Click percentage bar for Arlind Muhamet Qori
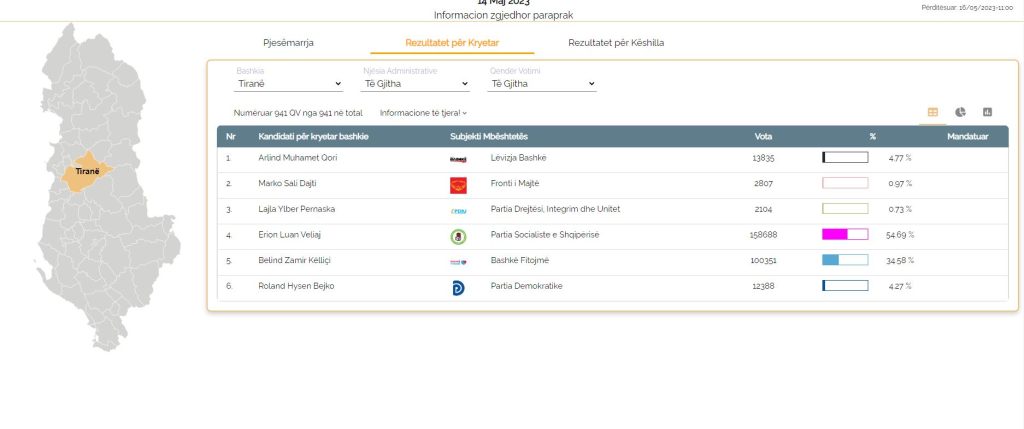 click(x=845, y=157)
